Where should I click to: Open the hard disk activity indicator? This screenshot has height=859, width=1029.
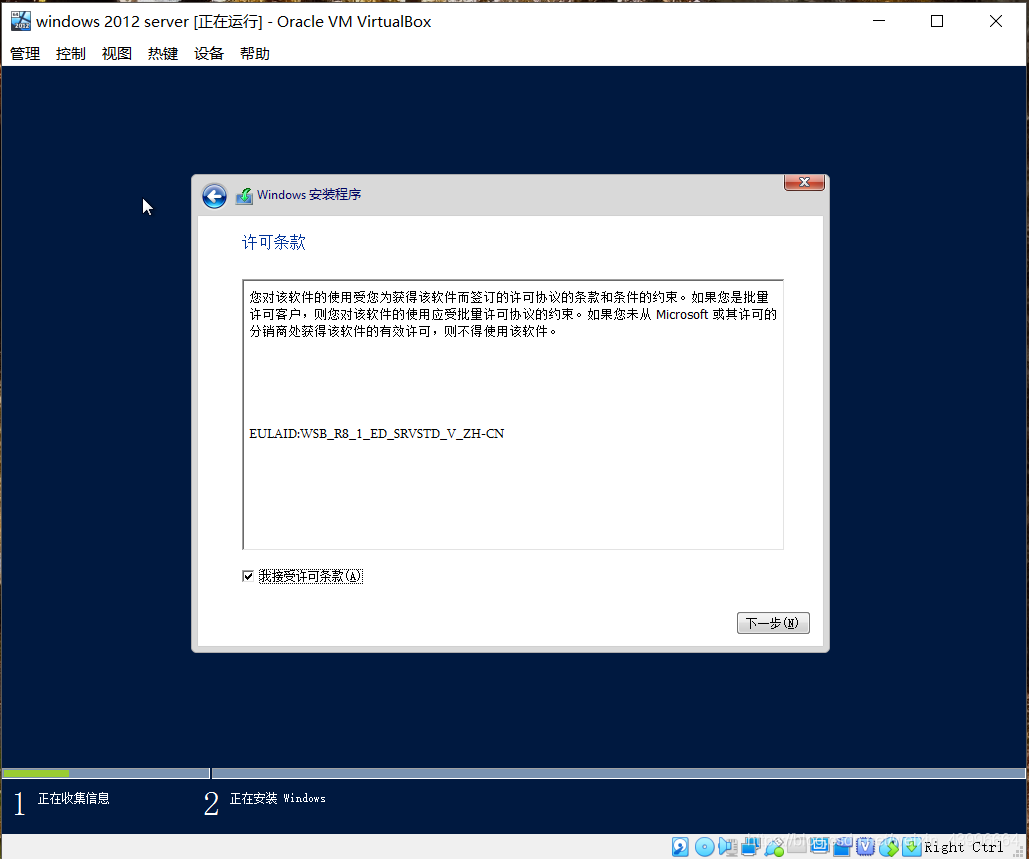[680, 847]
